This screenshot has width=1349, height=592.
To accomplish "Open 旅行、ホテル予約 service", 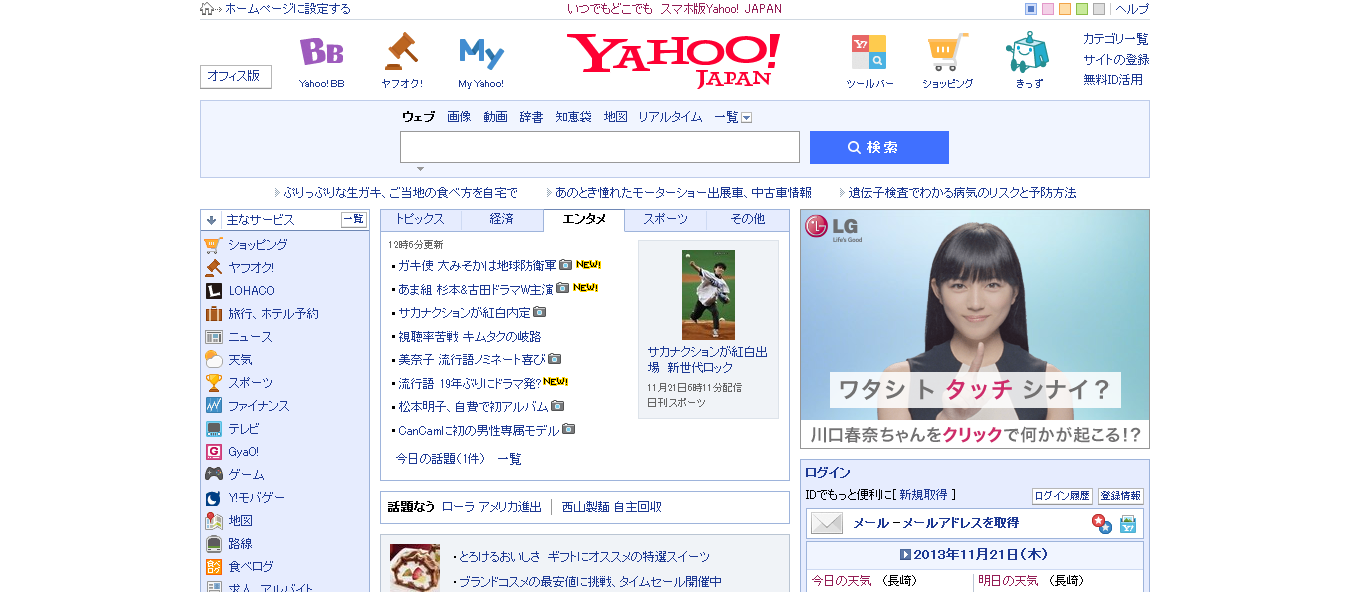I will point(273,313).
